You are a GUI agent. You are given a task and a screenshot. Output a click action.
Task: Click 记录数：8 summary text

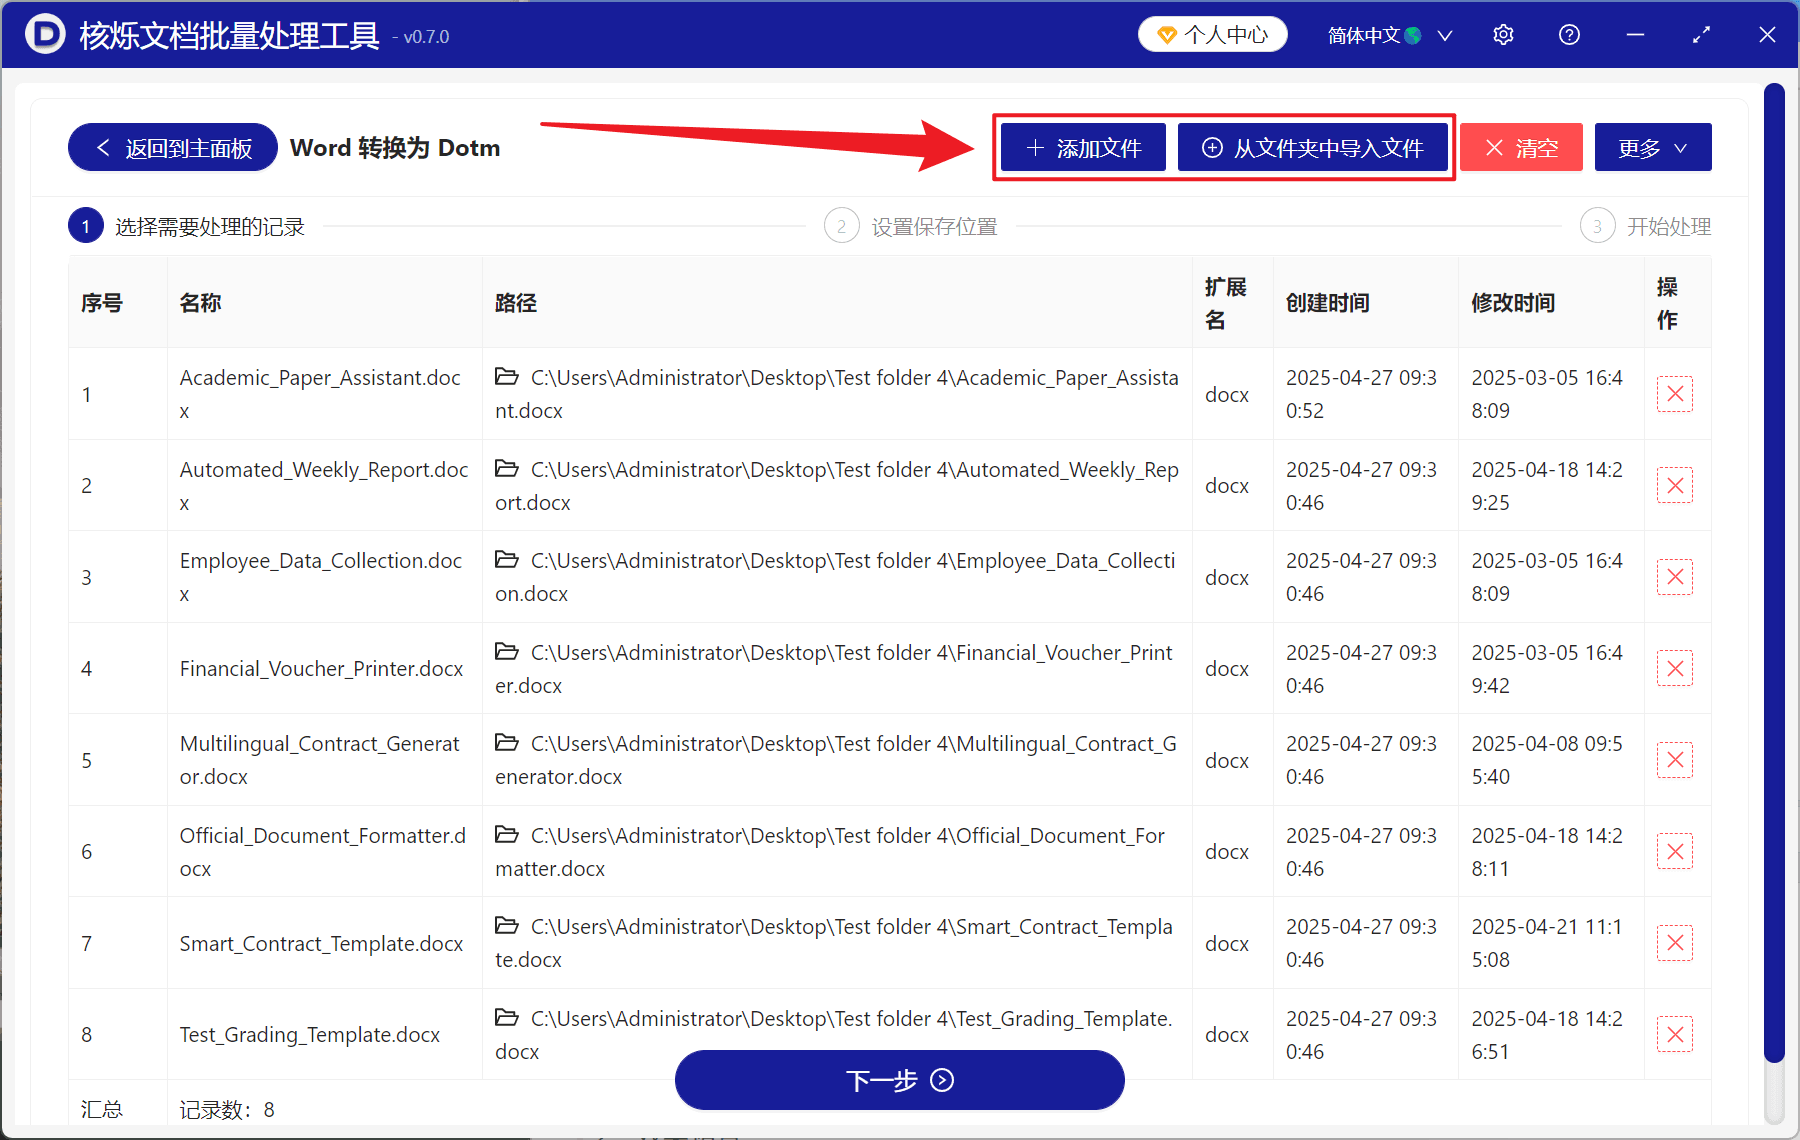227,1110
